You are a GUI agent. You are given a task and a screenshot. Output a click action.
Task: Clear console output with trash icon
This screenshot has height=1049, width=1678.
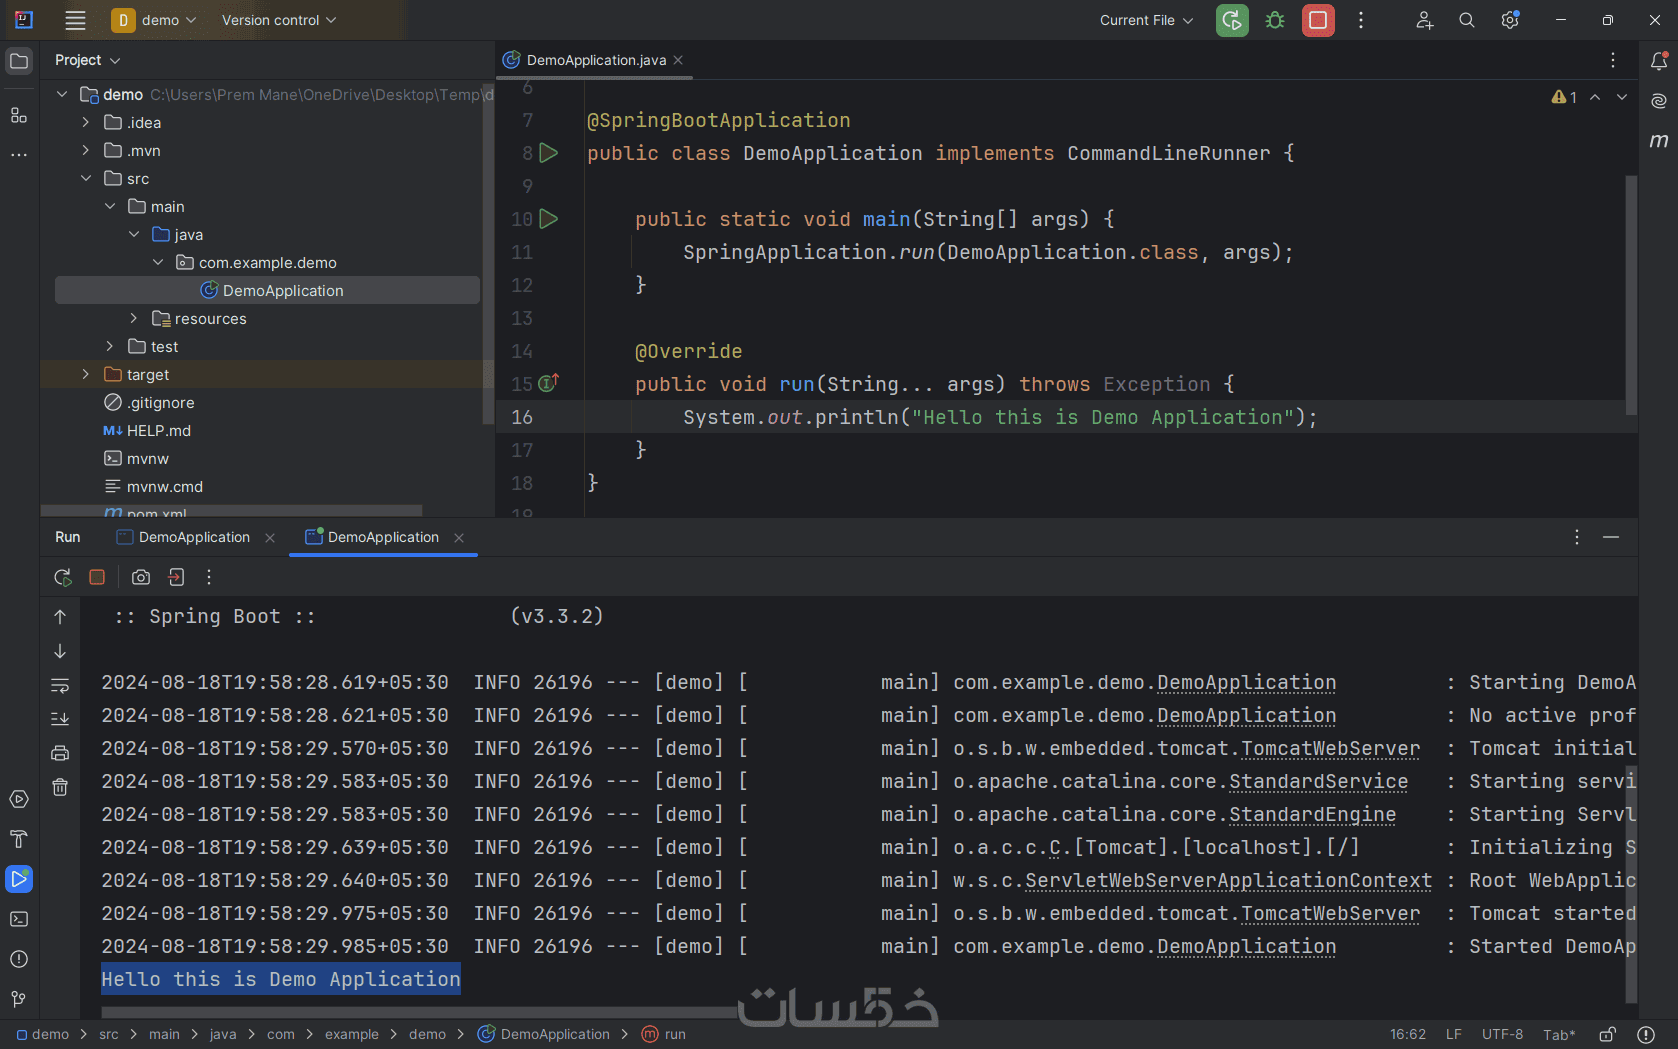[x=60, y=787]
